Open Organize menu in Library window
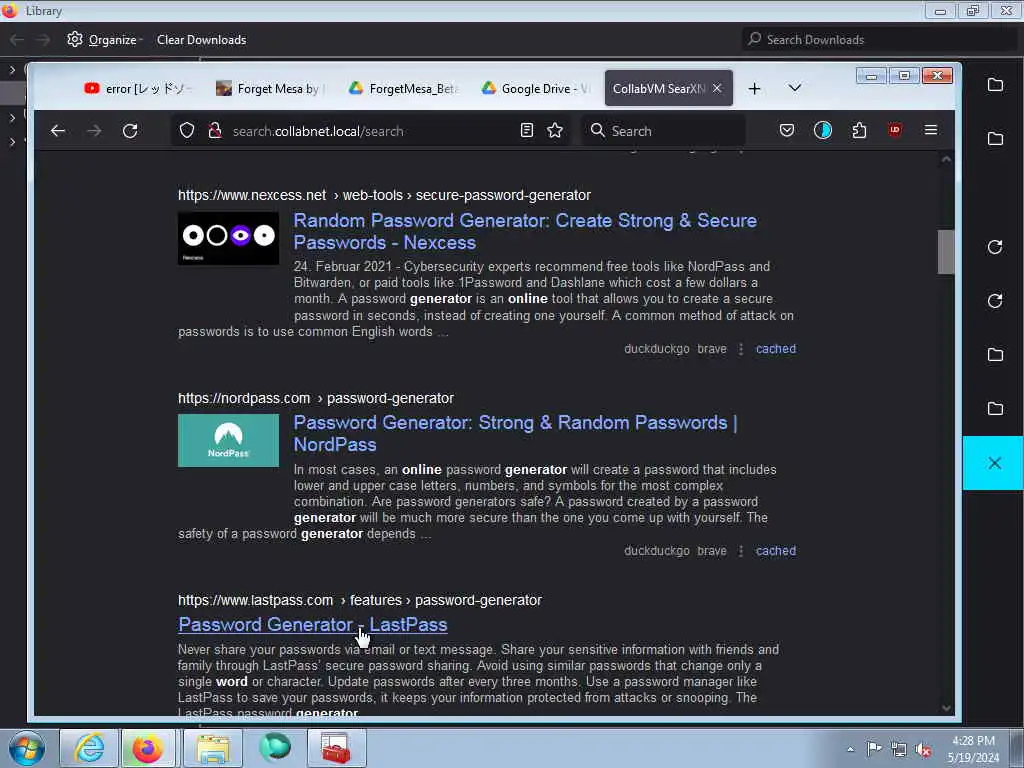This screenshot has width=1024, height=768. 104,40
